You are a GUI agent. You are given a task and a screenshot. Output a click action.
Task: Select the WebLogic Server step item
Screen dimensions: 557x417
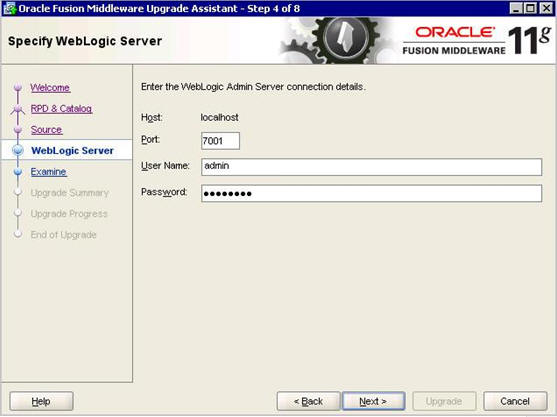[x=72, y=151]
